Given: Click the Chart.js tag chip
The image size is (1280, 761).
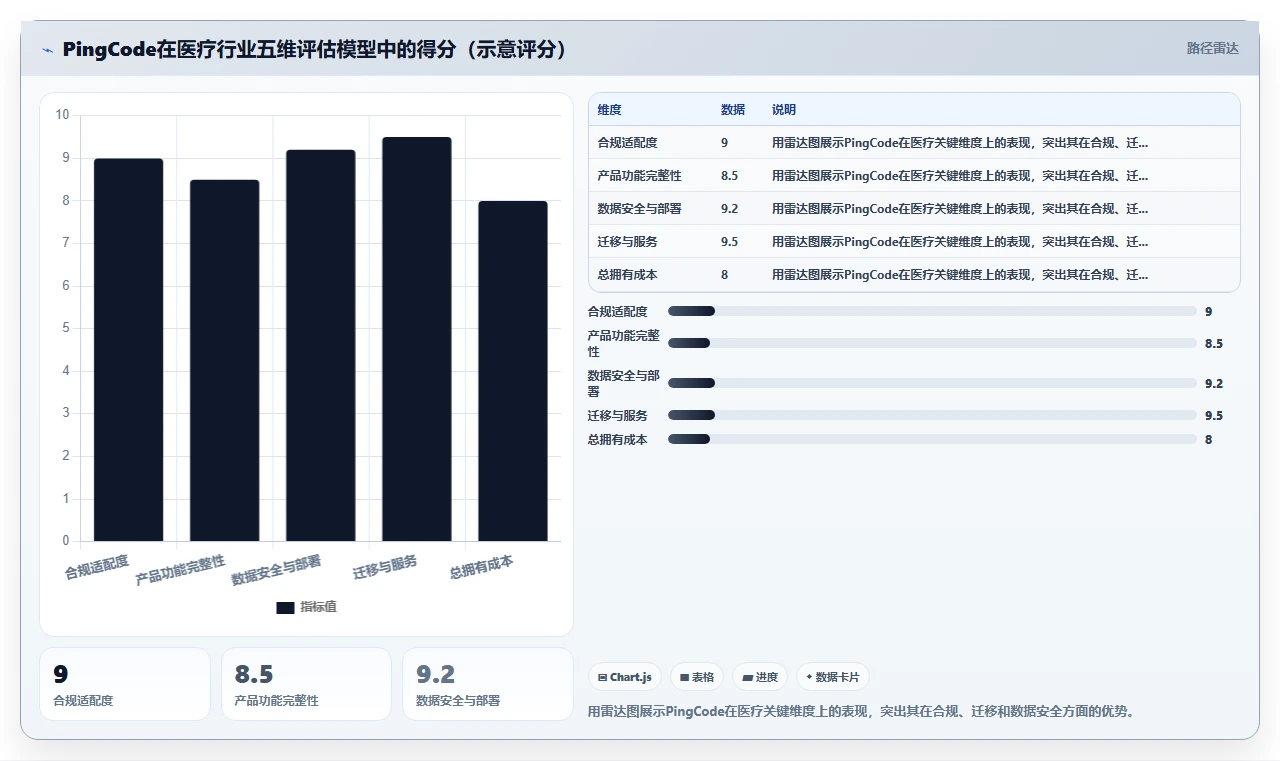Looking at the screenshot, I should coord(624,677).
